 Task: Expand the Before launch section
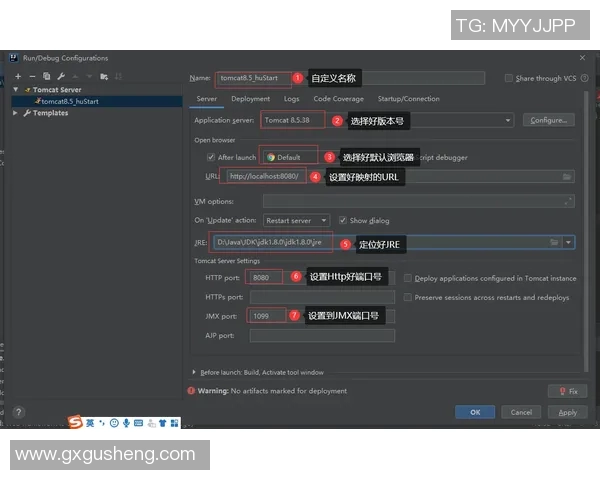(x=194, y=372)
